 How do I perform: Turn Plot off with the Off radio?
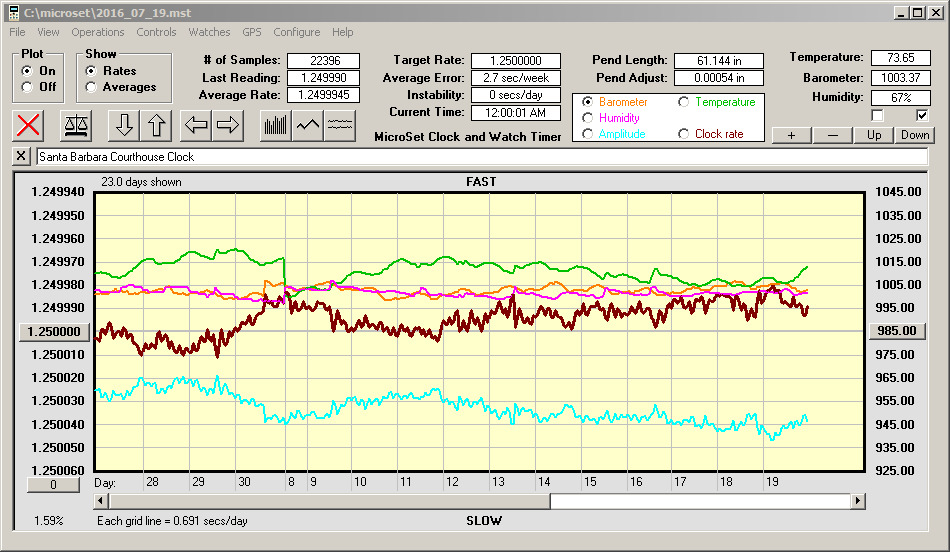27,87
